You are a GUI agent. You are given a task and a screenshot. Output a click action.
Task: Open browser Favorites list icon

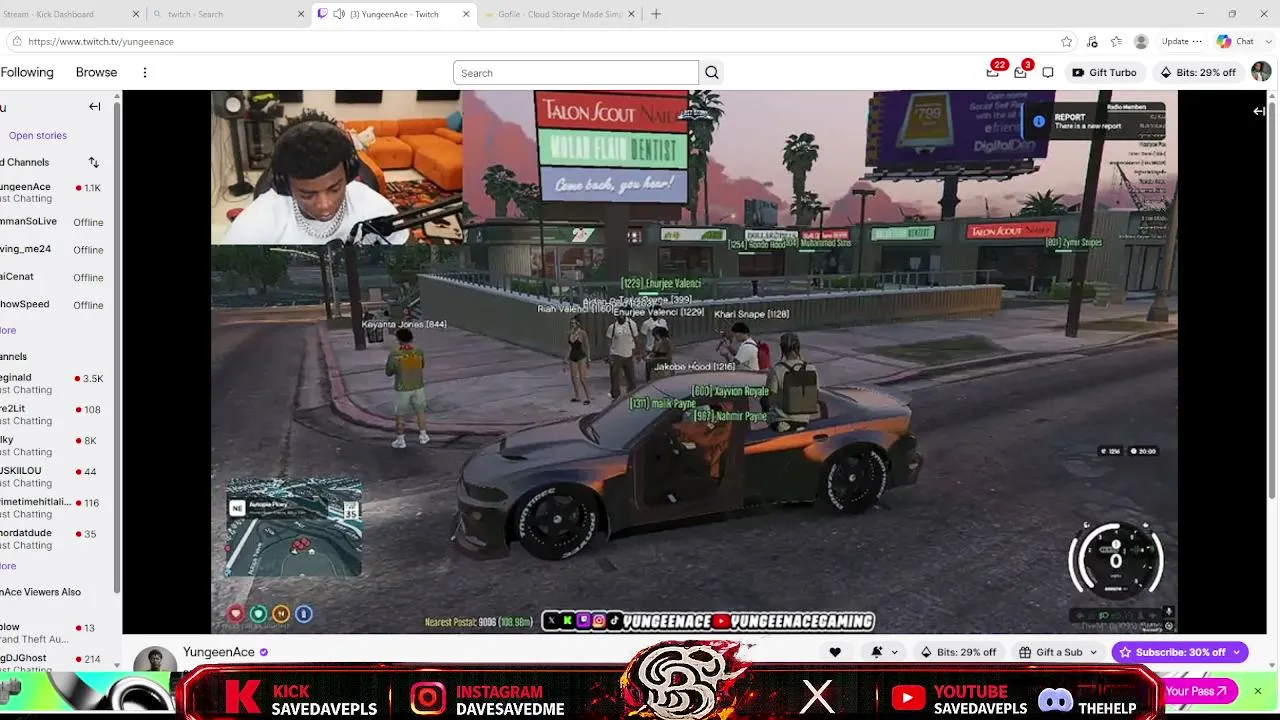[x=1117, y=42]
